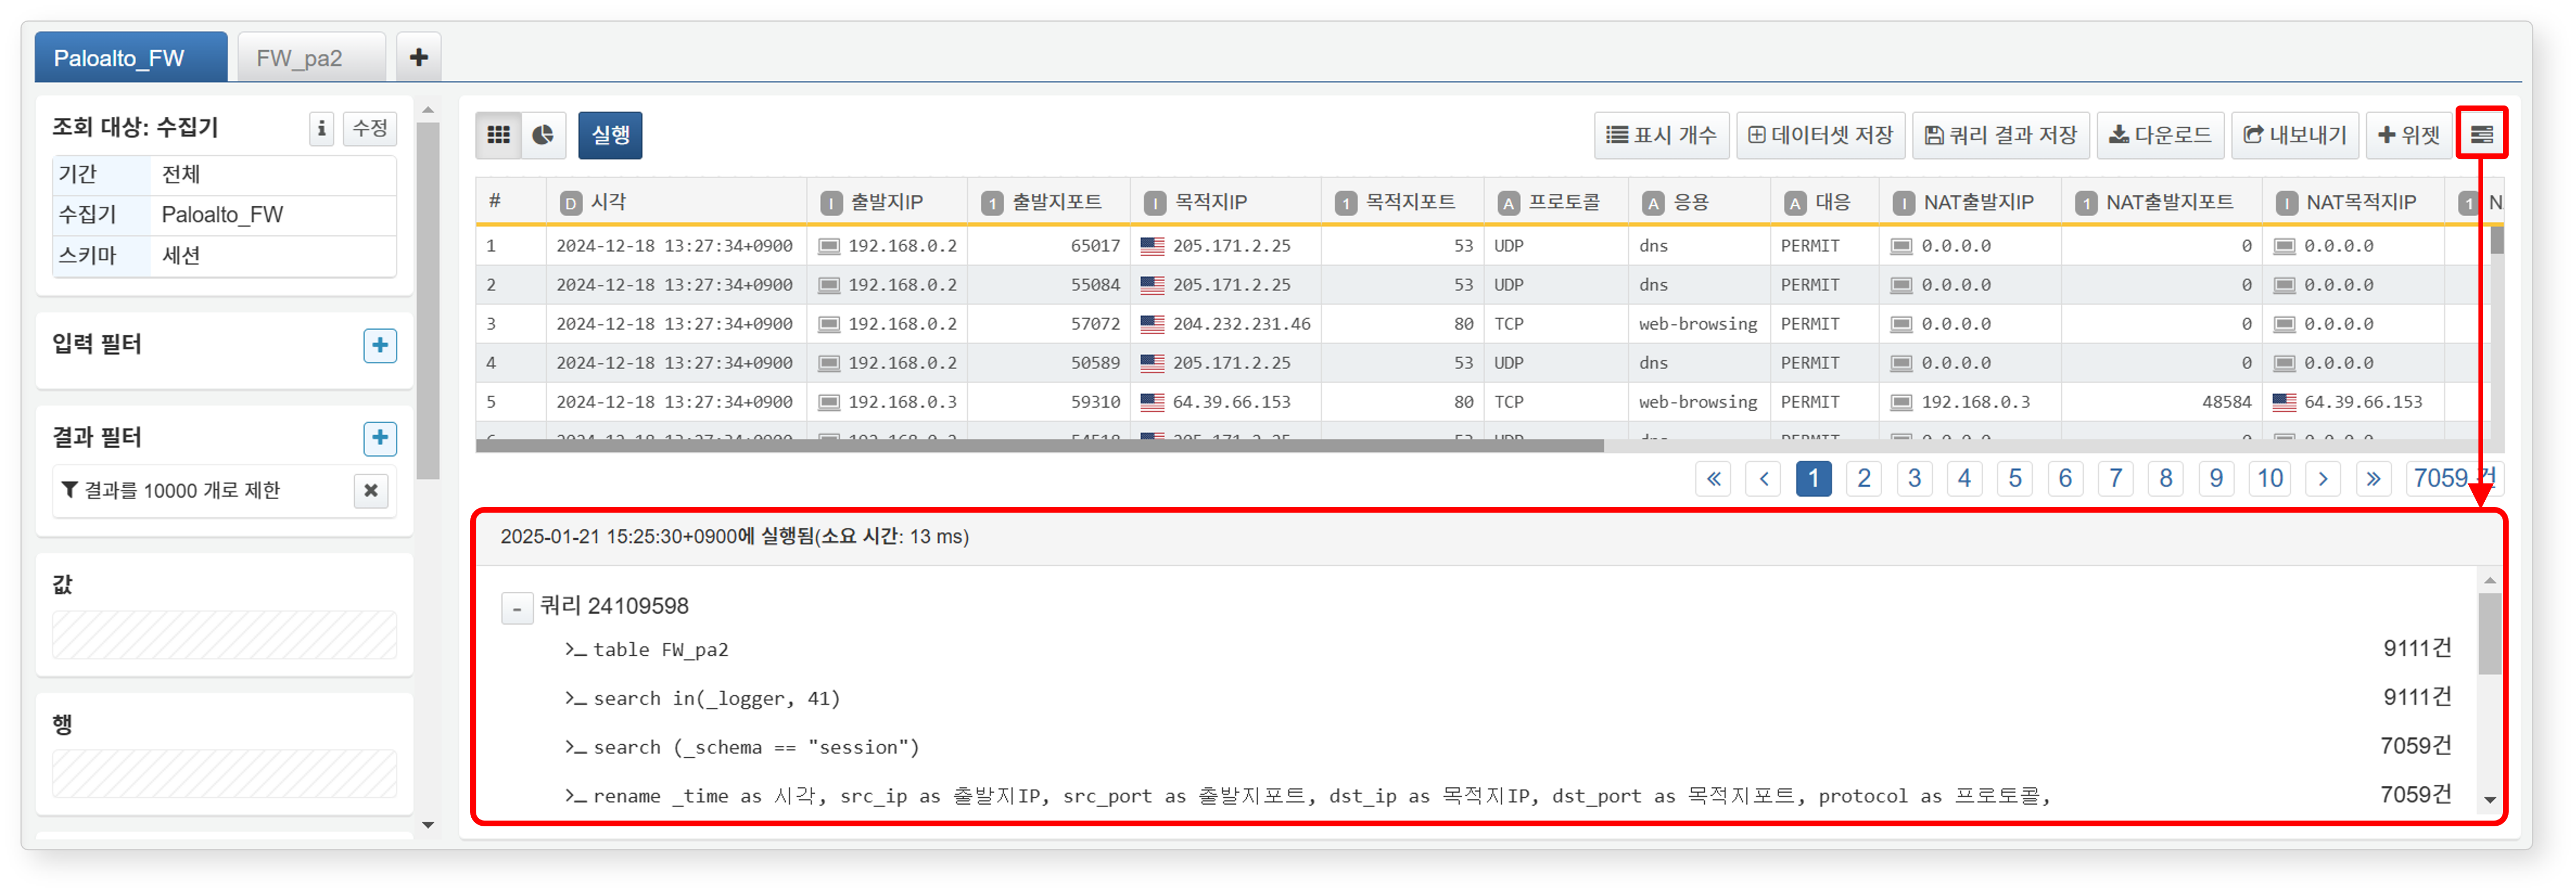Select current page 1 in pagination
Viewport: 2576px width, 893px height.
pos(1814,478)
